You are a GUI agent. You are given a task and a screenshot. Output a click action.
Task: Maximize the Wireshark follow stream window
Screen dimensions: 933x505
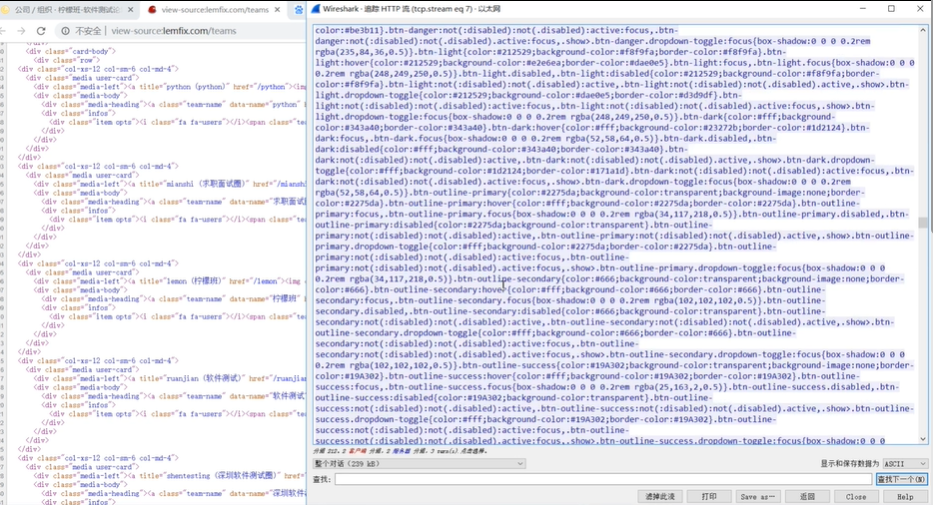(x=891, y=8)
